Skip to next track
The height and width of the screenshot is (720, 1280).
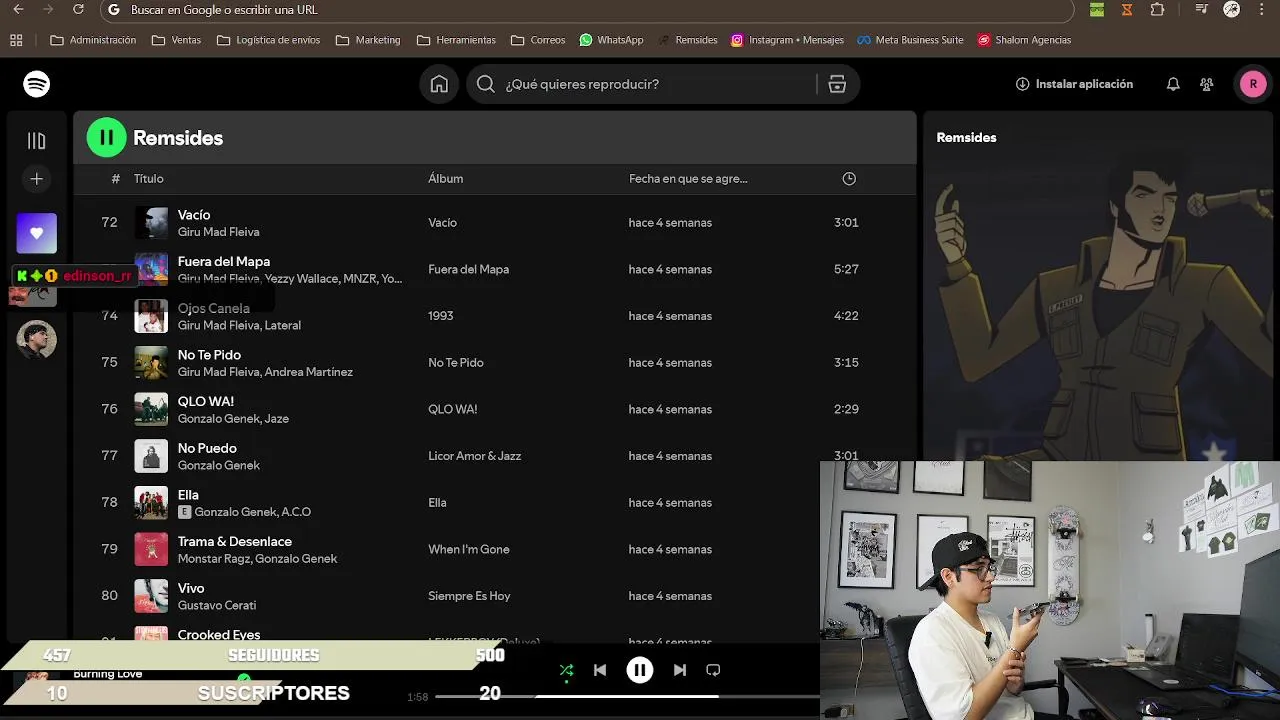tap(680, 670)
